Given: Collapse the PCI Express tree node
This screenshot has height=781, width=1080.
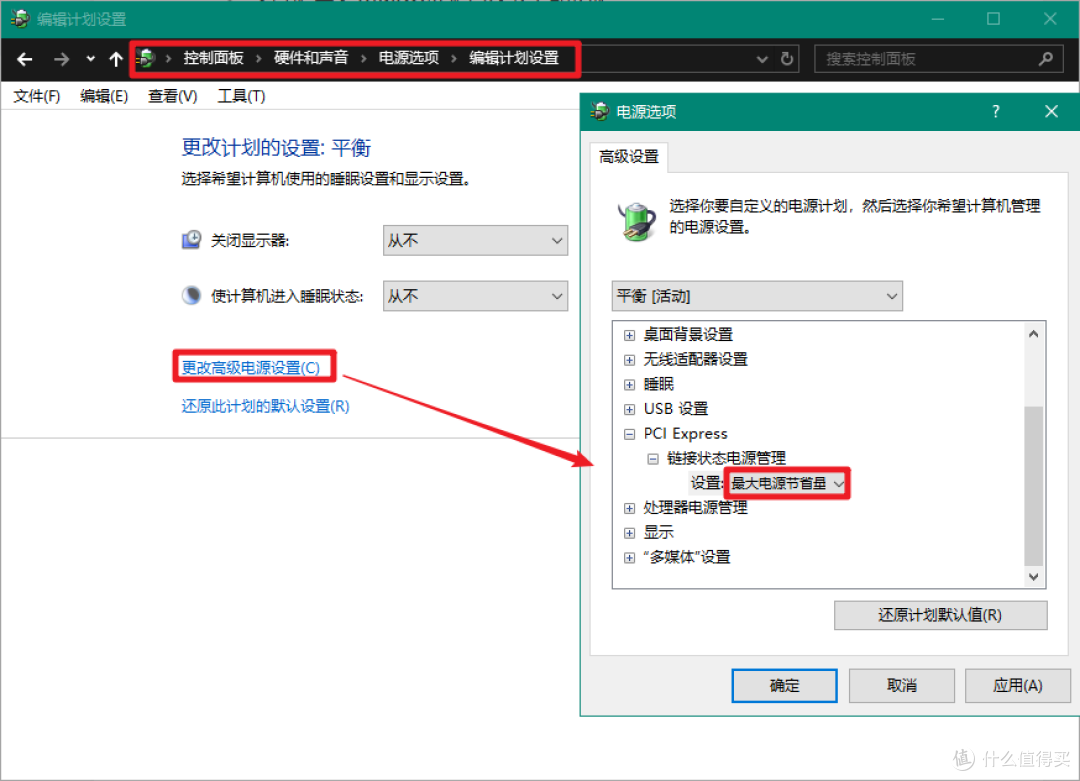Looking at the screenshot, I should tap(629, 434).
